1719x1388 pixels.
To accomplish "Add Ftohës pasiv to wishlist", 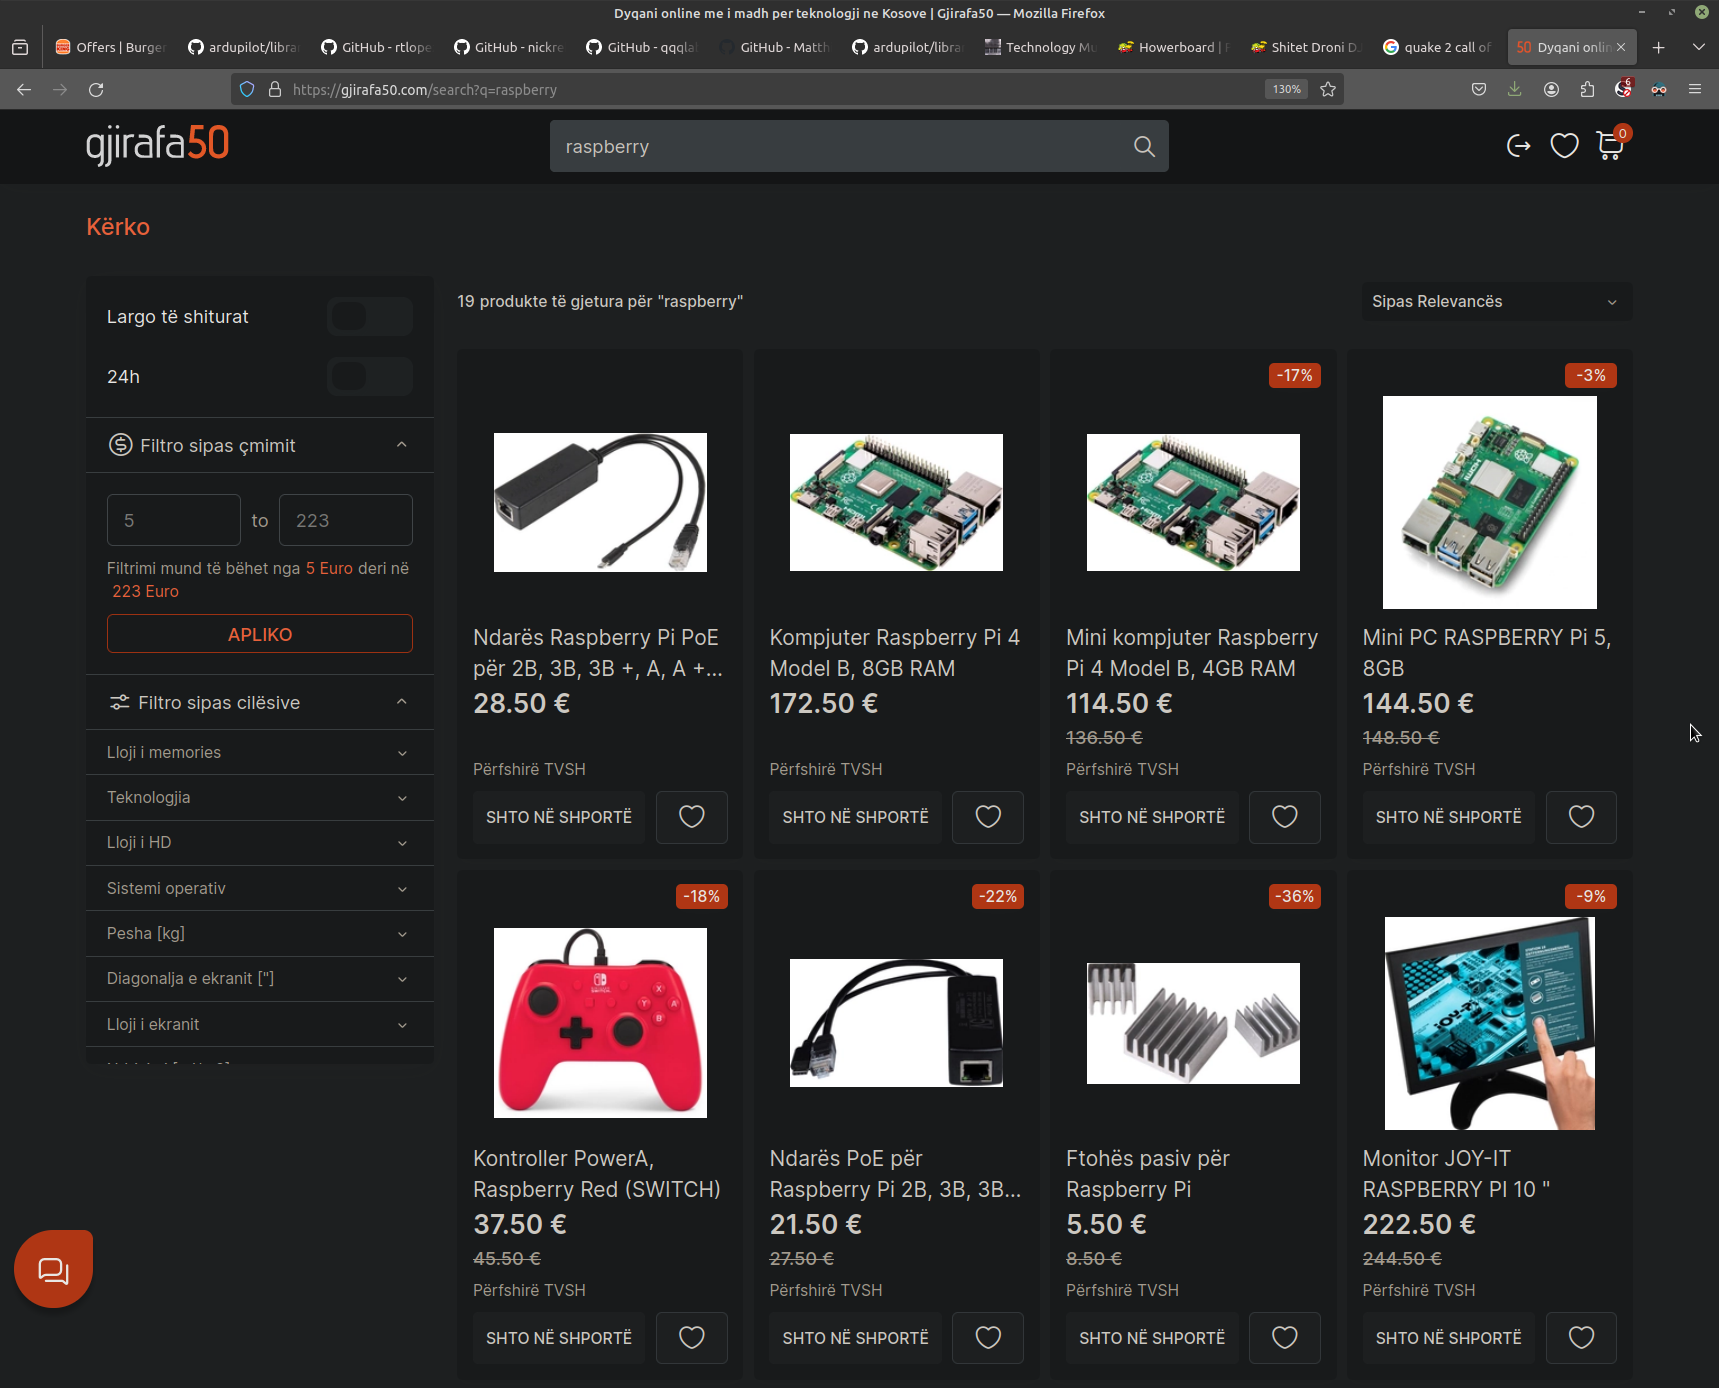I will pyautogui.click(x=1285, y=1338).
